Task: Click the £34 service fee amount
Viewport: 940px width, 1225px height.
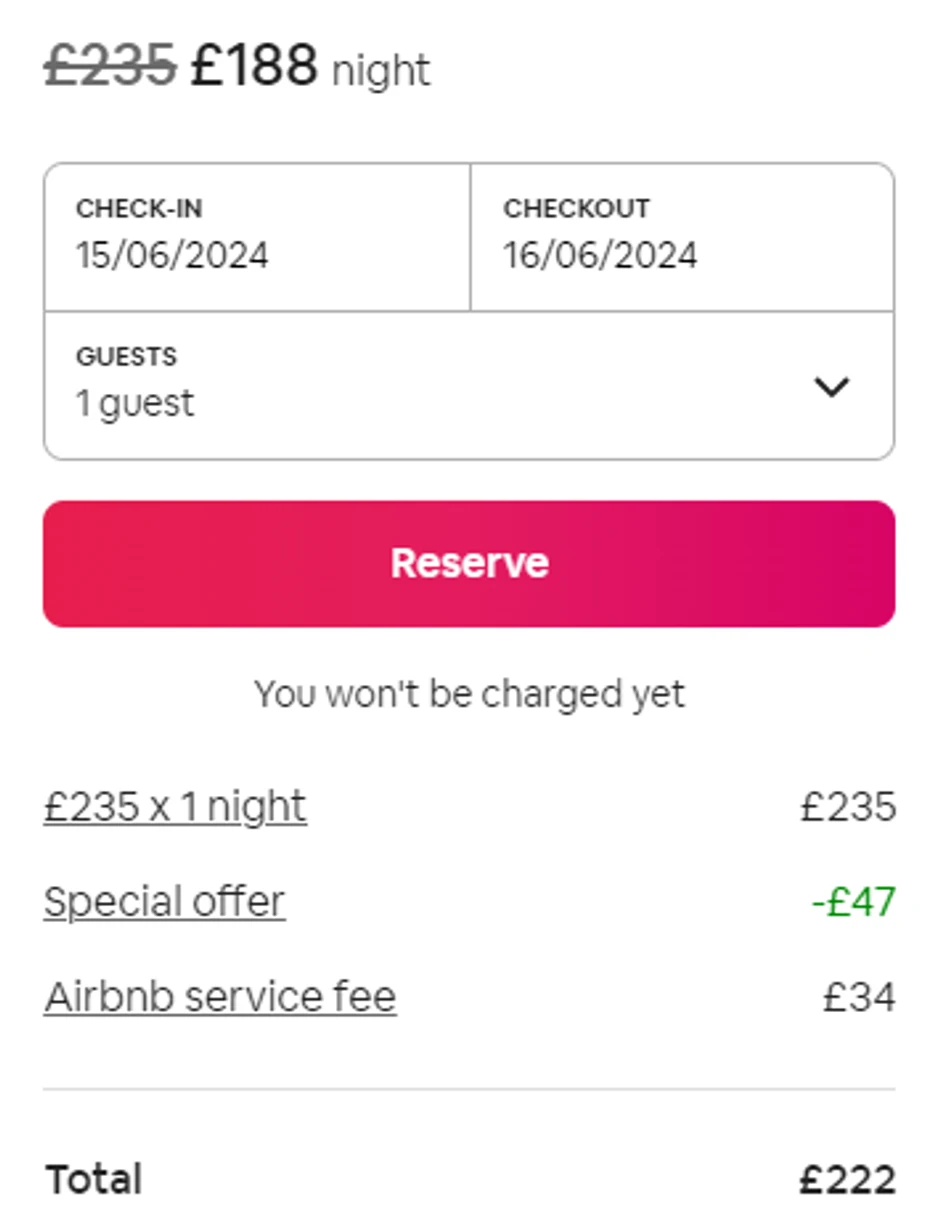Action: (859, 997)
